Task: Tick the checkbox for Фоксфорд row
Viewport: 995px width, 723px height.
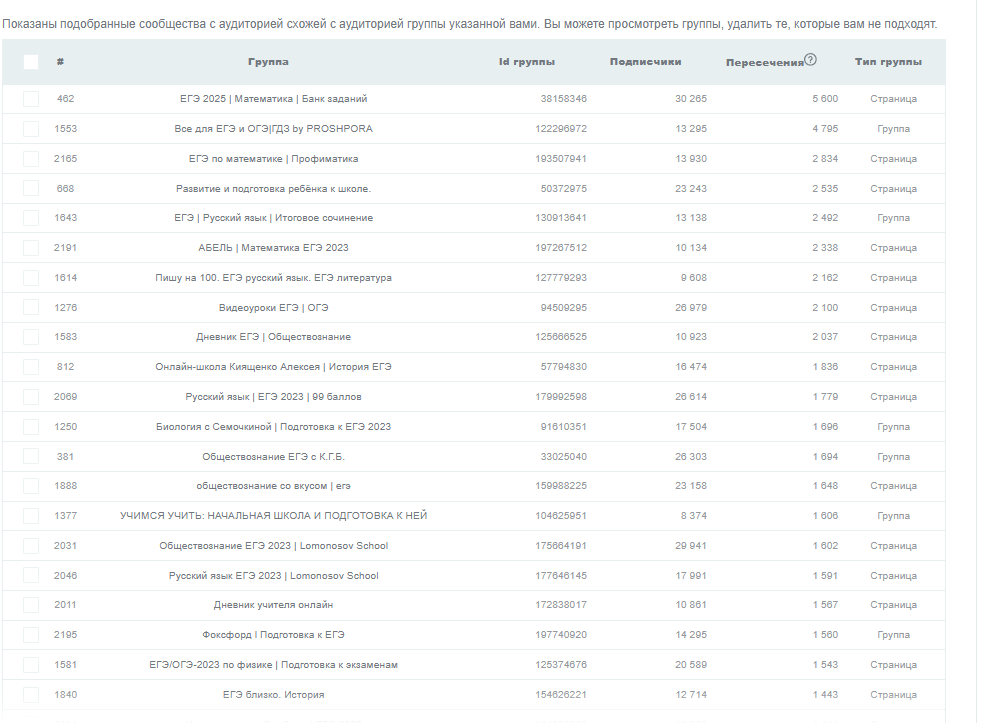Action: pos(31,635)
